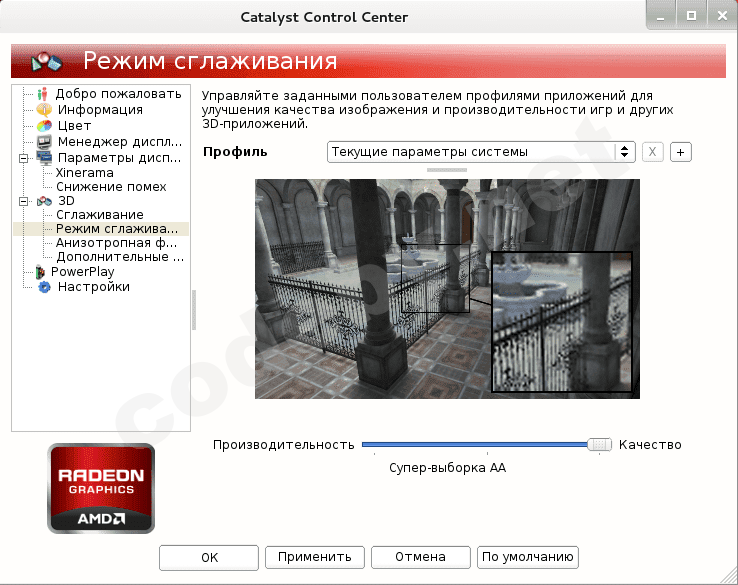The image size is (738, 585).
Task: Click the Настройки gear icon
Action: [x=44, y=287]
